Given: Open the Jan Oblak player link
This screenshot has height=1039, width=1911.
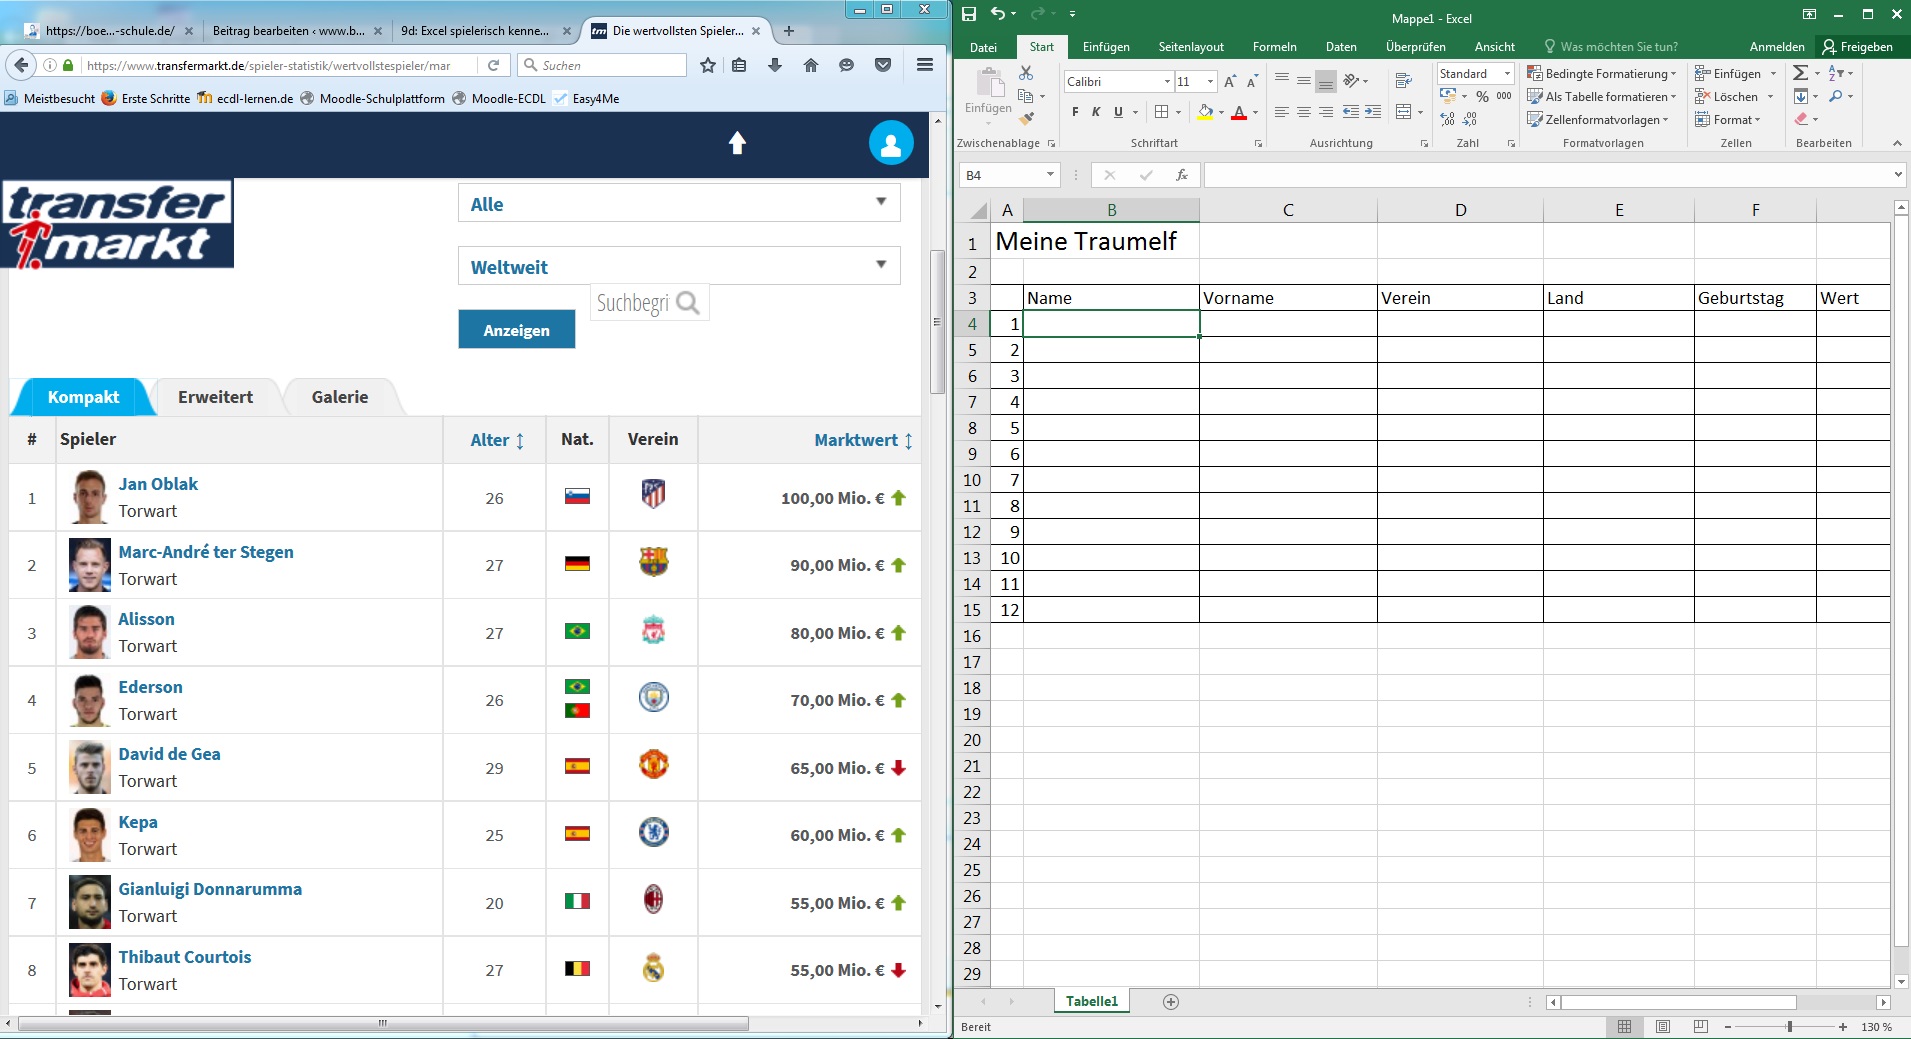Looking at the screenshot, I should (158, 484).
